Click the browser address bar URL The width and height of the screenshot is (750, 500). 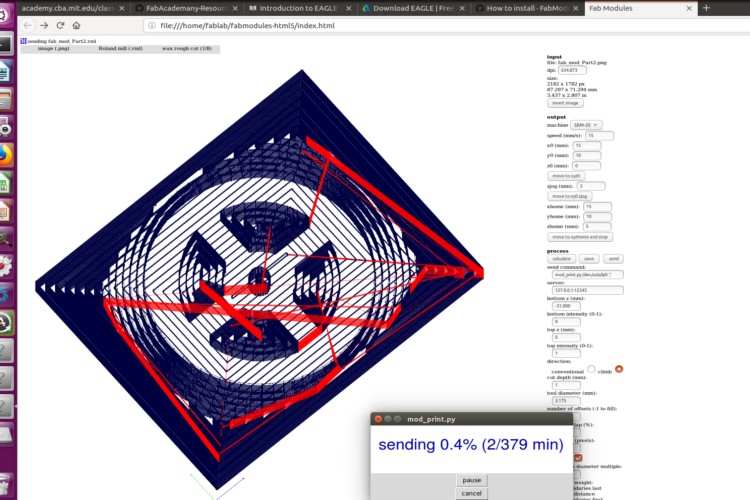pos(247,25)
